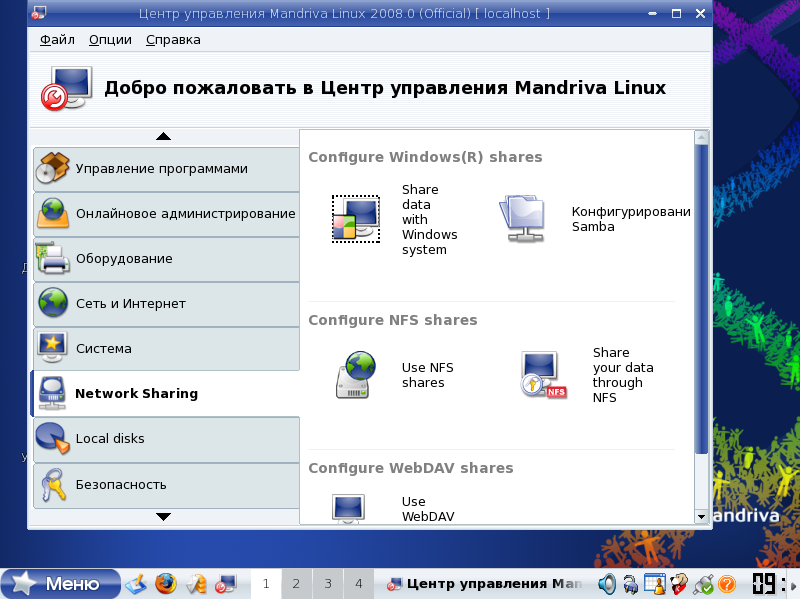Select the Local disks category
This screenshot has width=801, height=601.
click(x=167, y=439)
